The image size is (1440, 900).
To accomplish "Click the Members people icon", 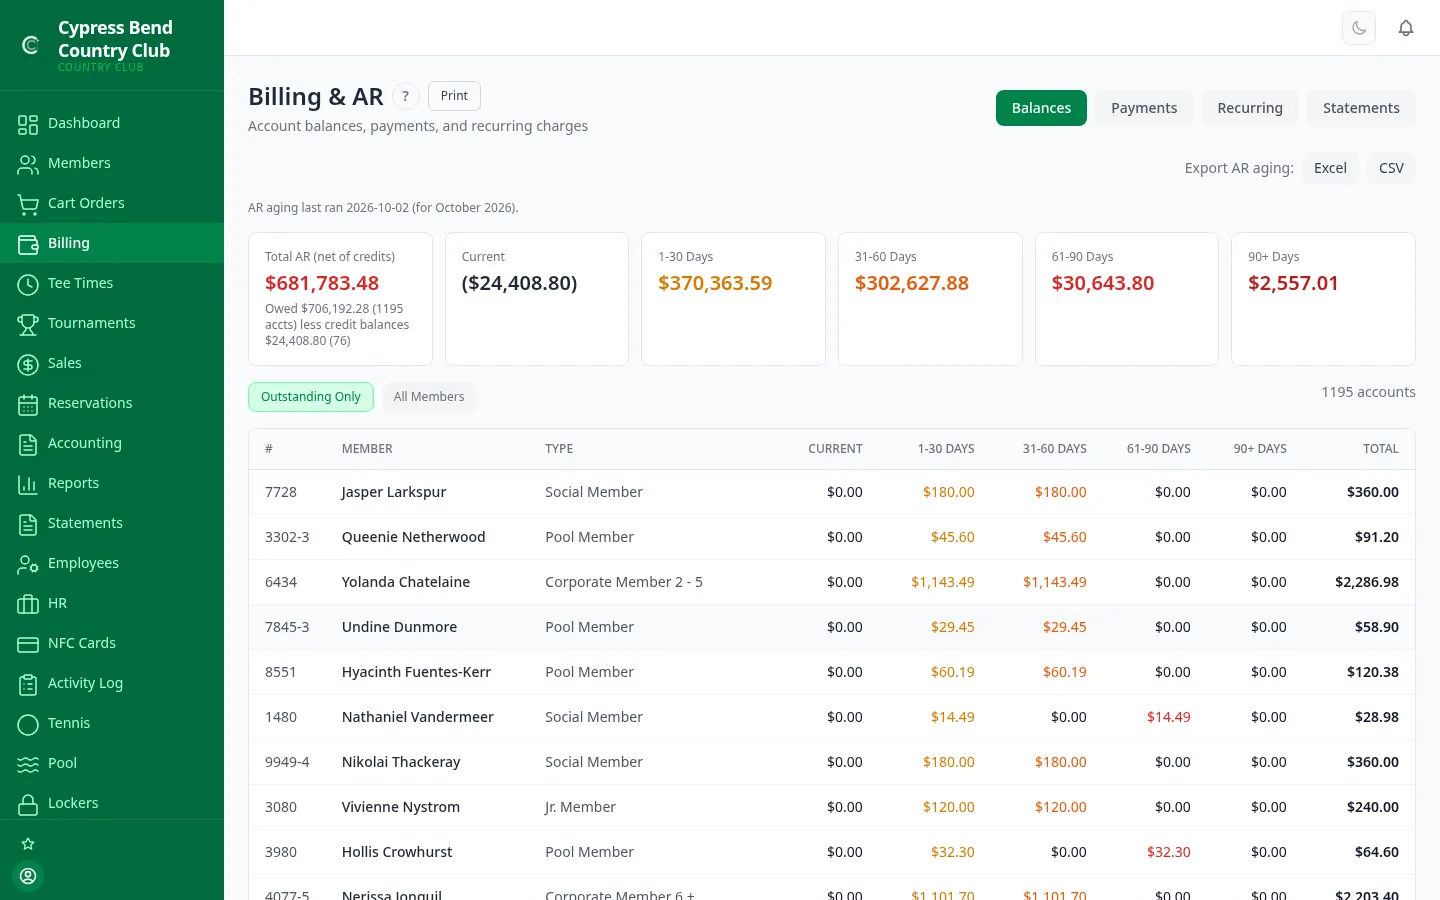I will [28, 164].
